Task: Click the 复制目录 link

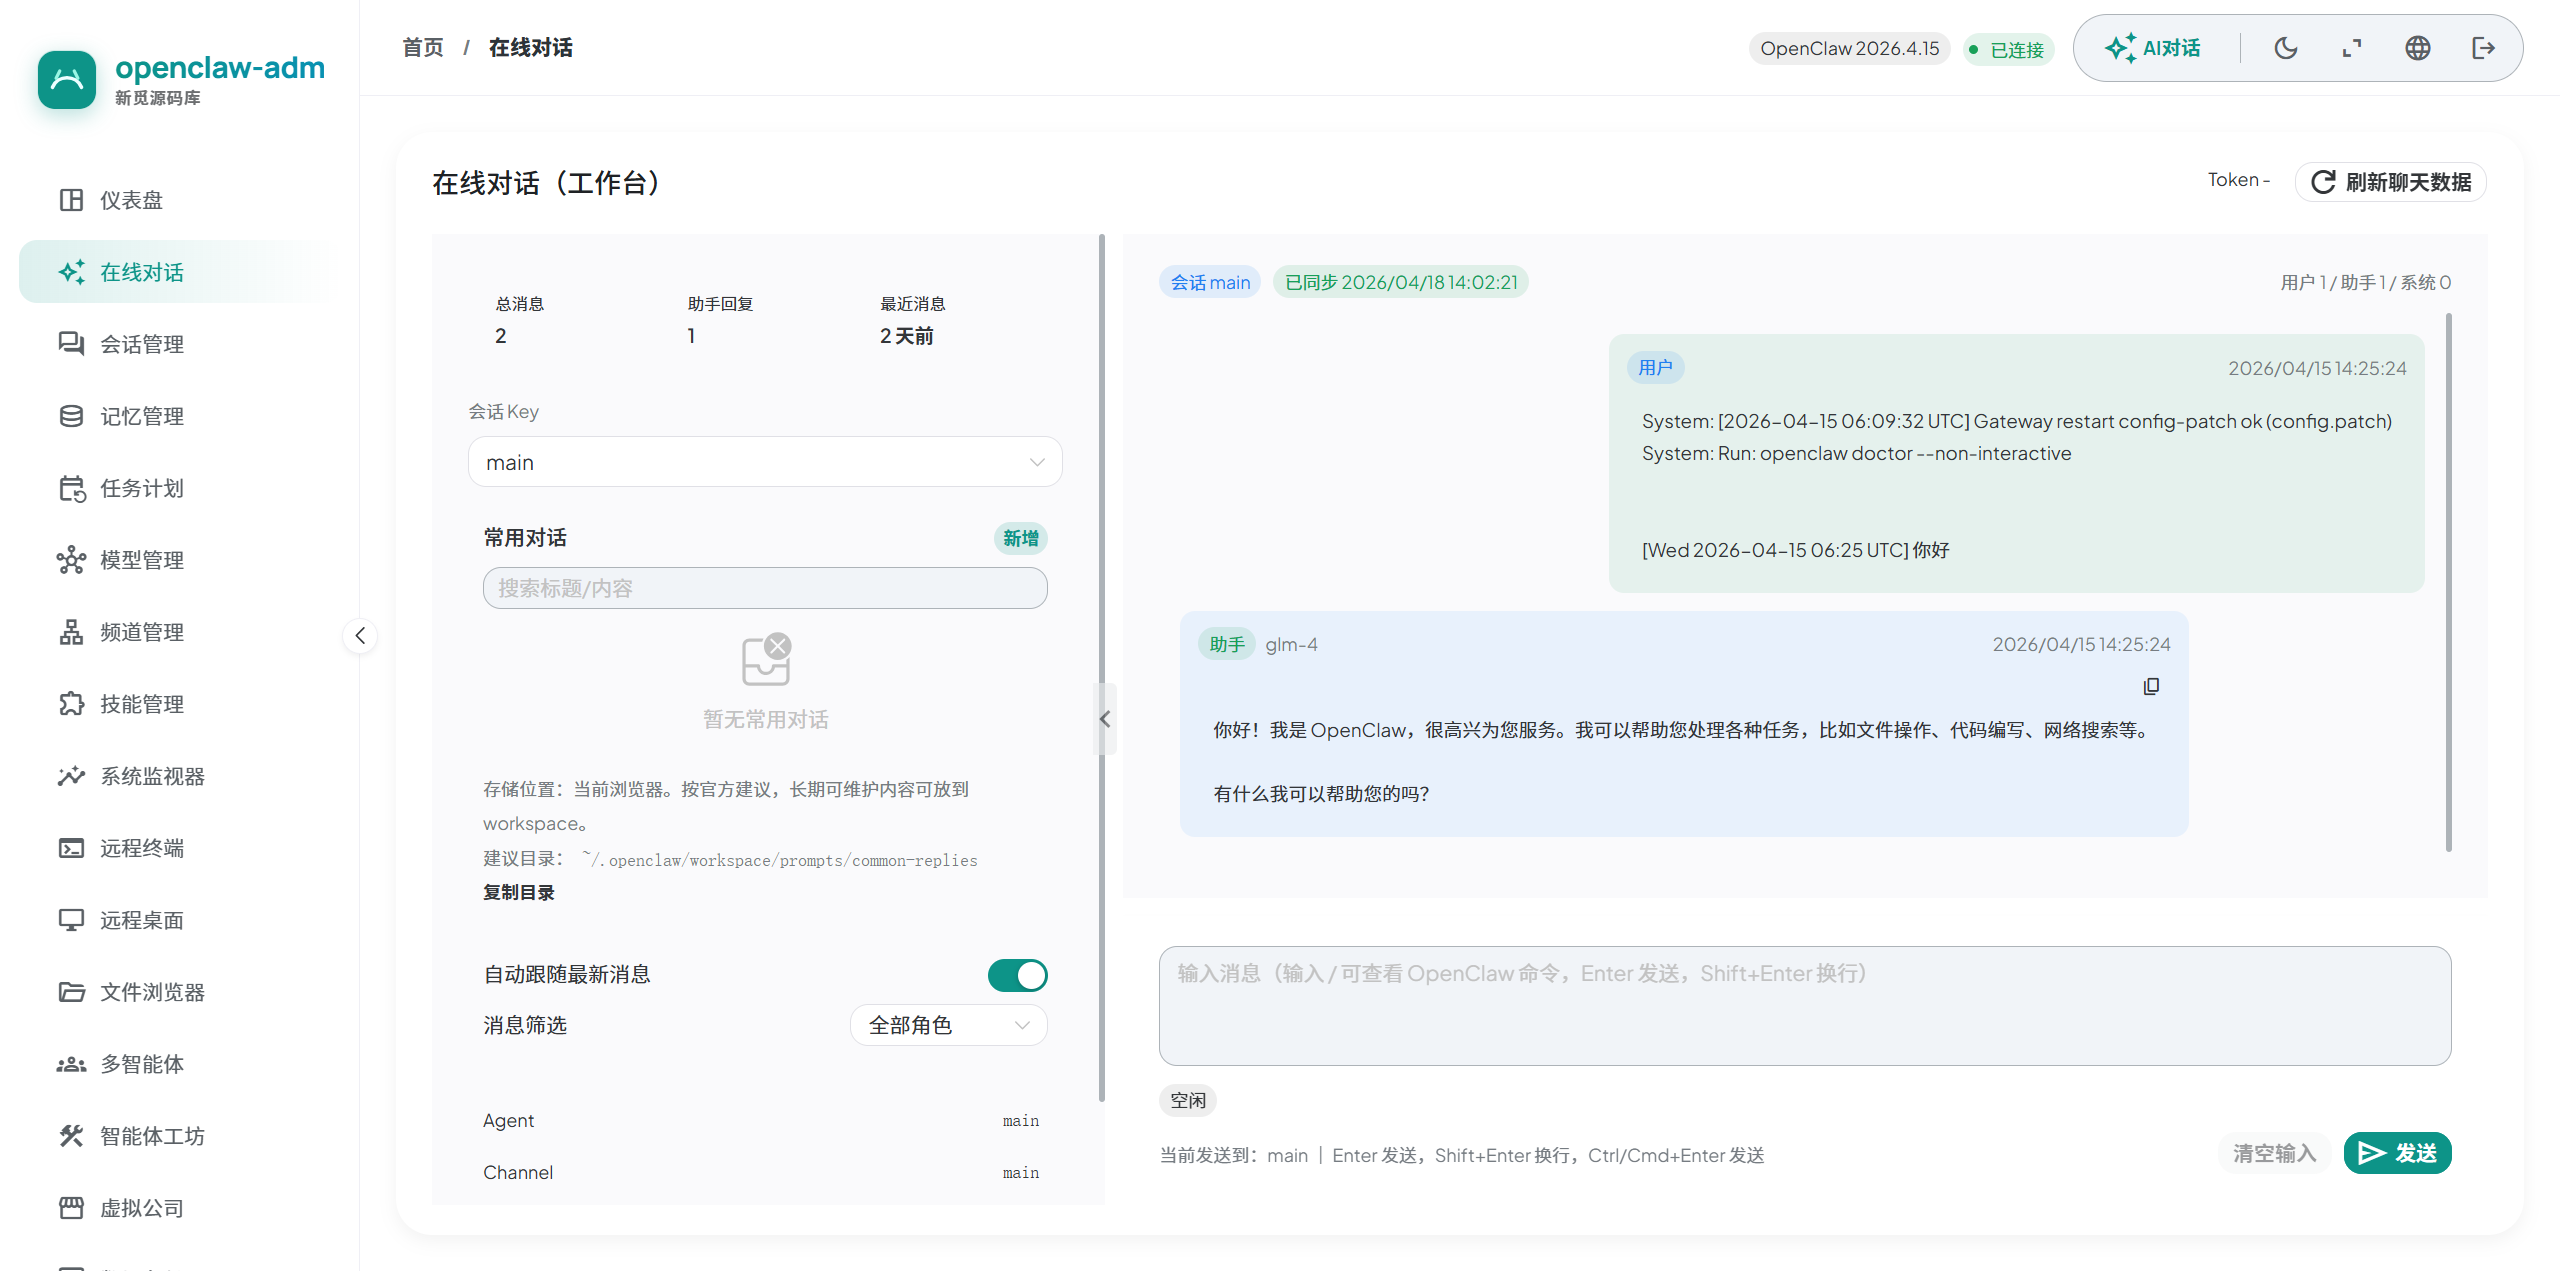Action: tap(518, 892)
